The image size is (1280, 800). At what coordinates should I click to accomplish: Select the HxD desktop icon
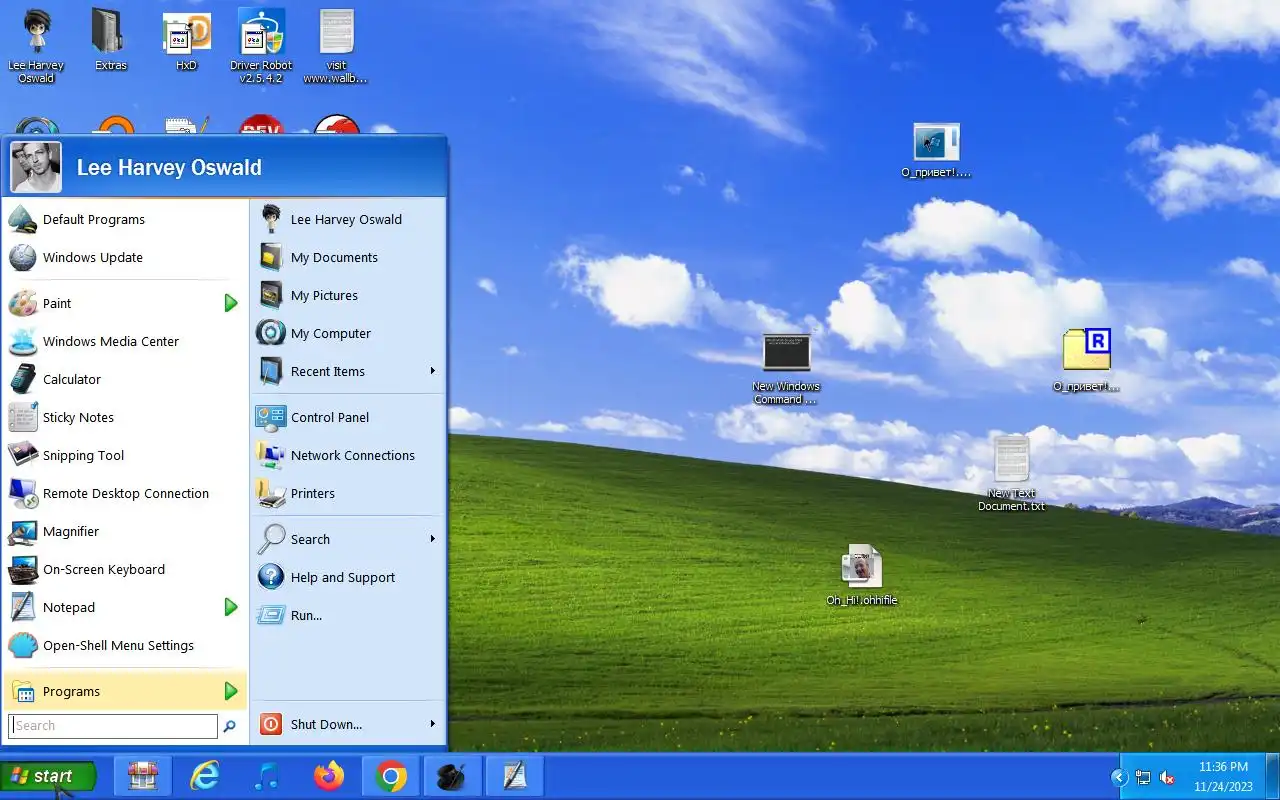(186, 40)
